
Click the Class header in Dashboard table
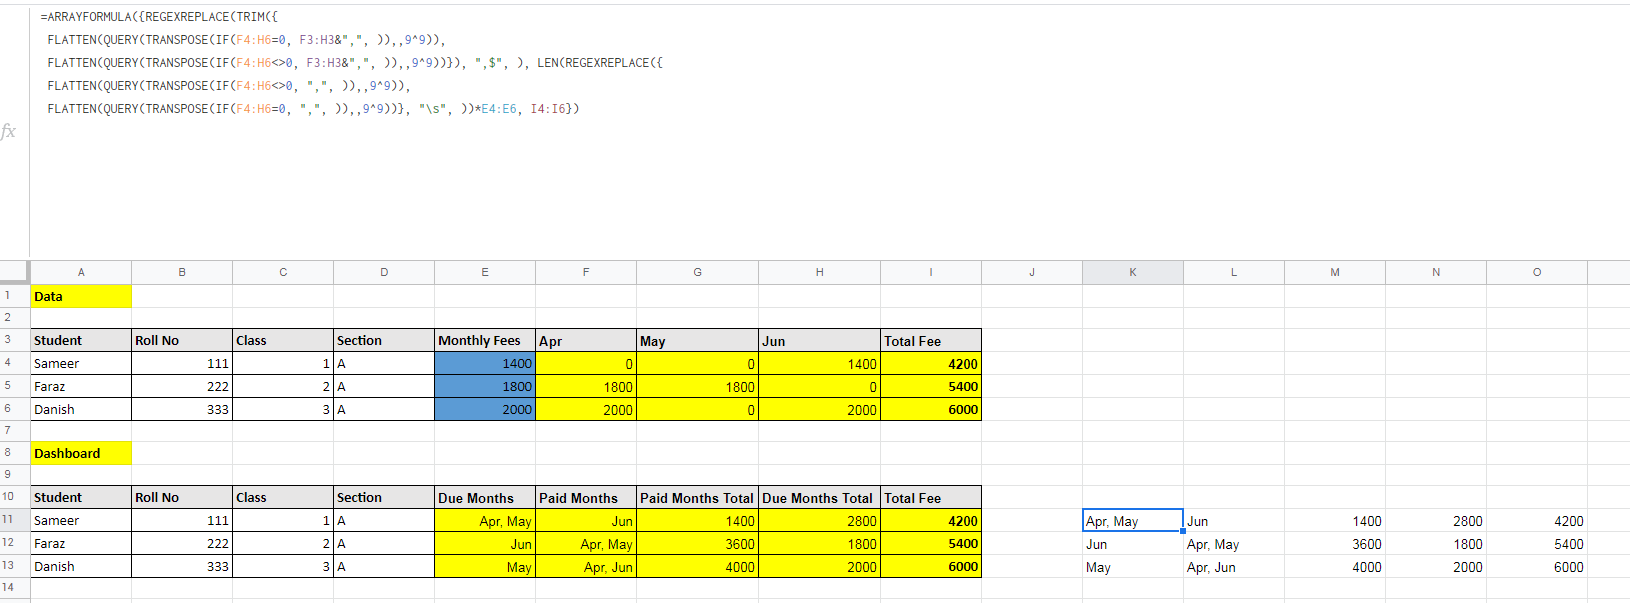pyautogui.click(x=283, y=498)
